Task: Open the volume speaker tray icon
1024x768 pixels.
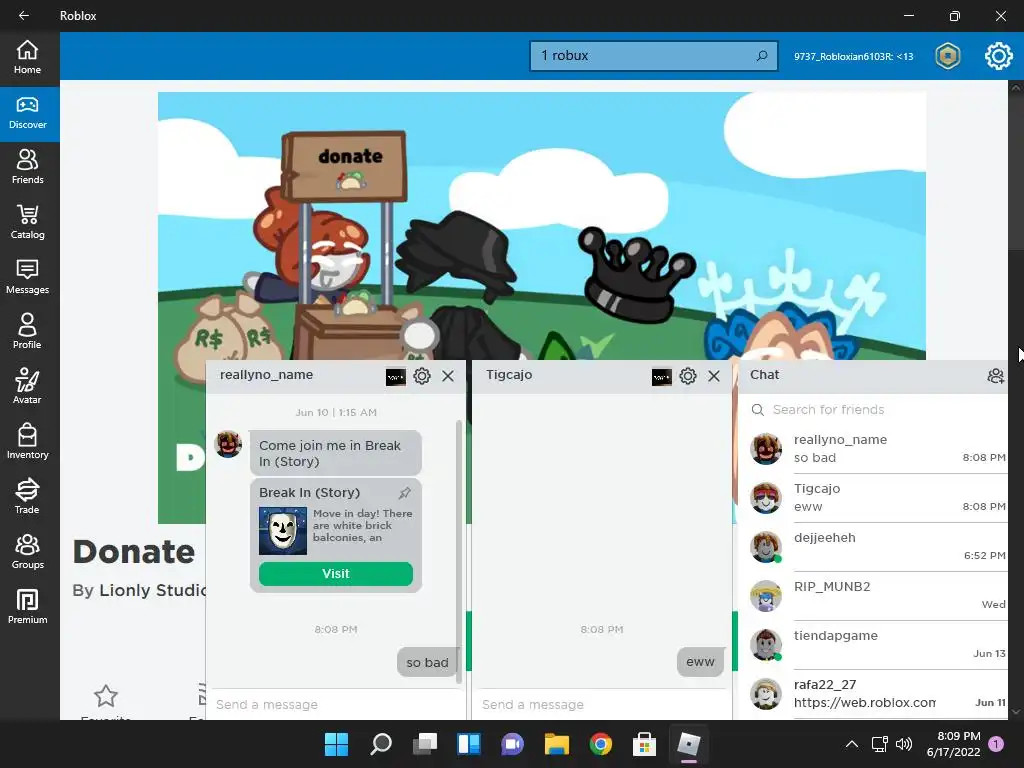Action: (x=904, y=744)
